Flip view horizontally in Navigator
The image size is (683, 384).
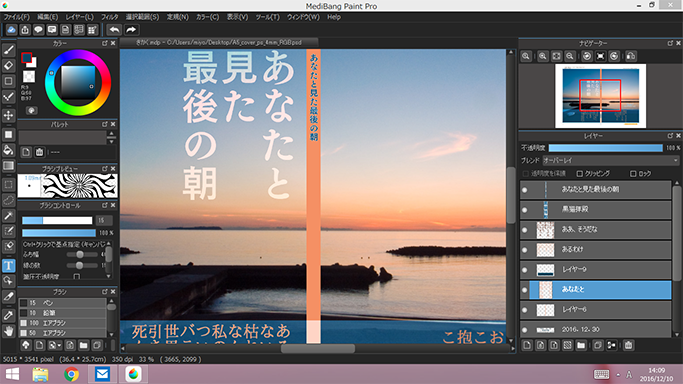pos(631,56)
